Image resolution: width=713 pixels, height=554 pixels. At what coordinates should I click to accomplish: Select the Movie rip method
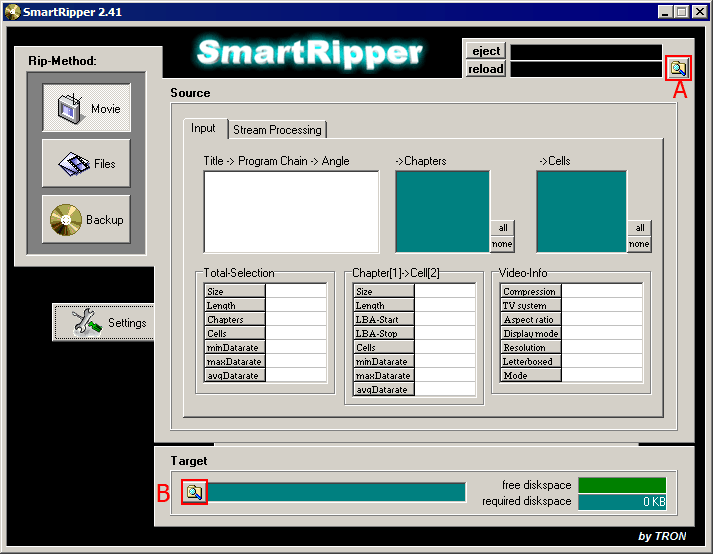pyautogui.click(x=86, y=108)
